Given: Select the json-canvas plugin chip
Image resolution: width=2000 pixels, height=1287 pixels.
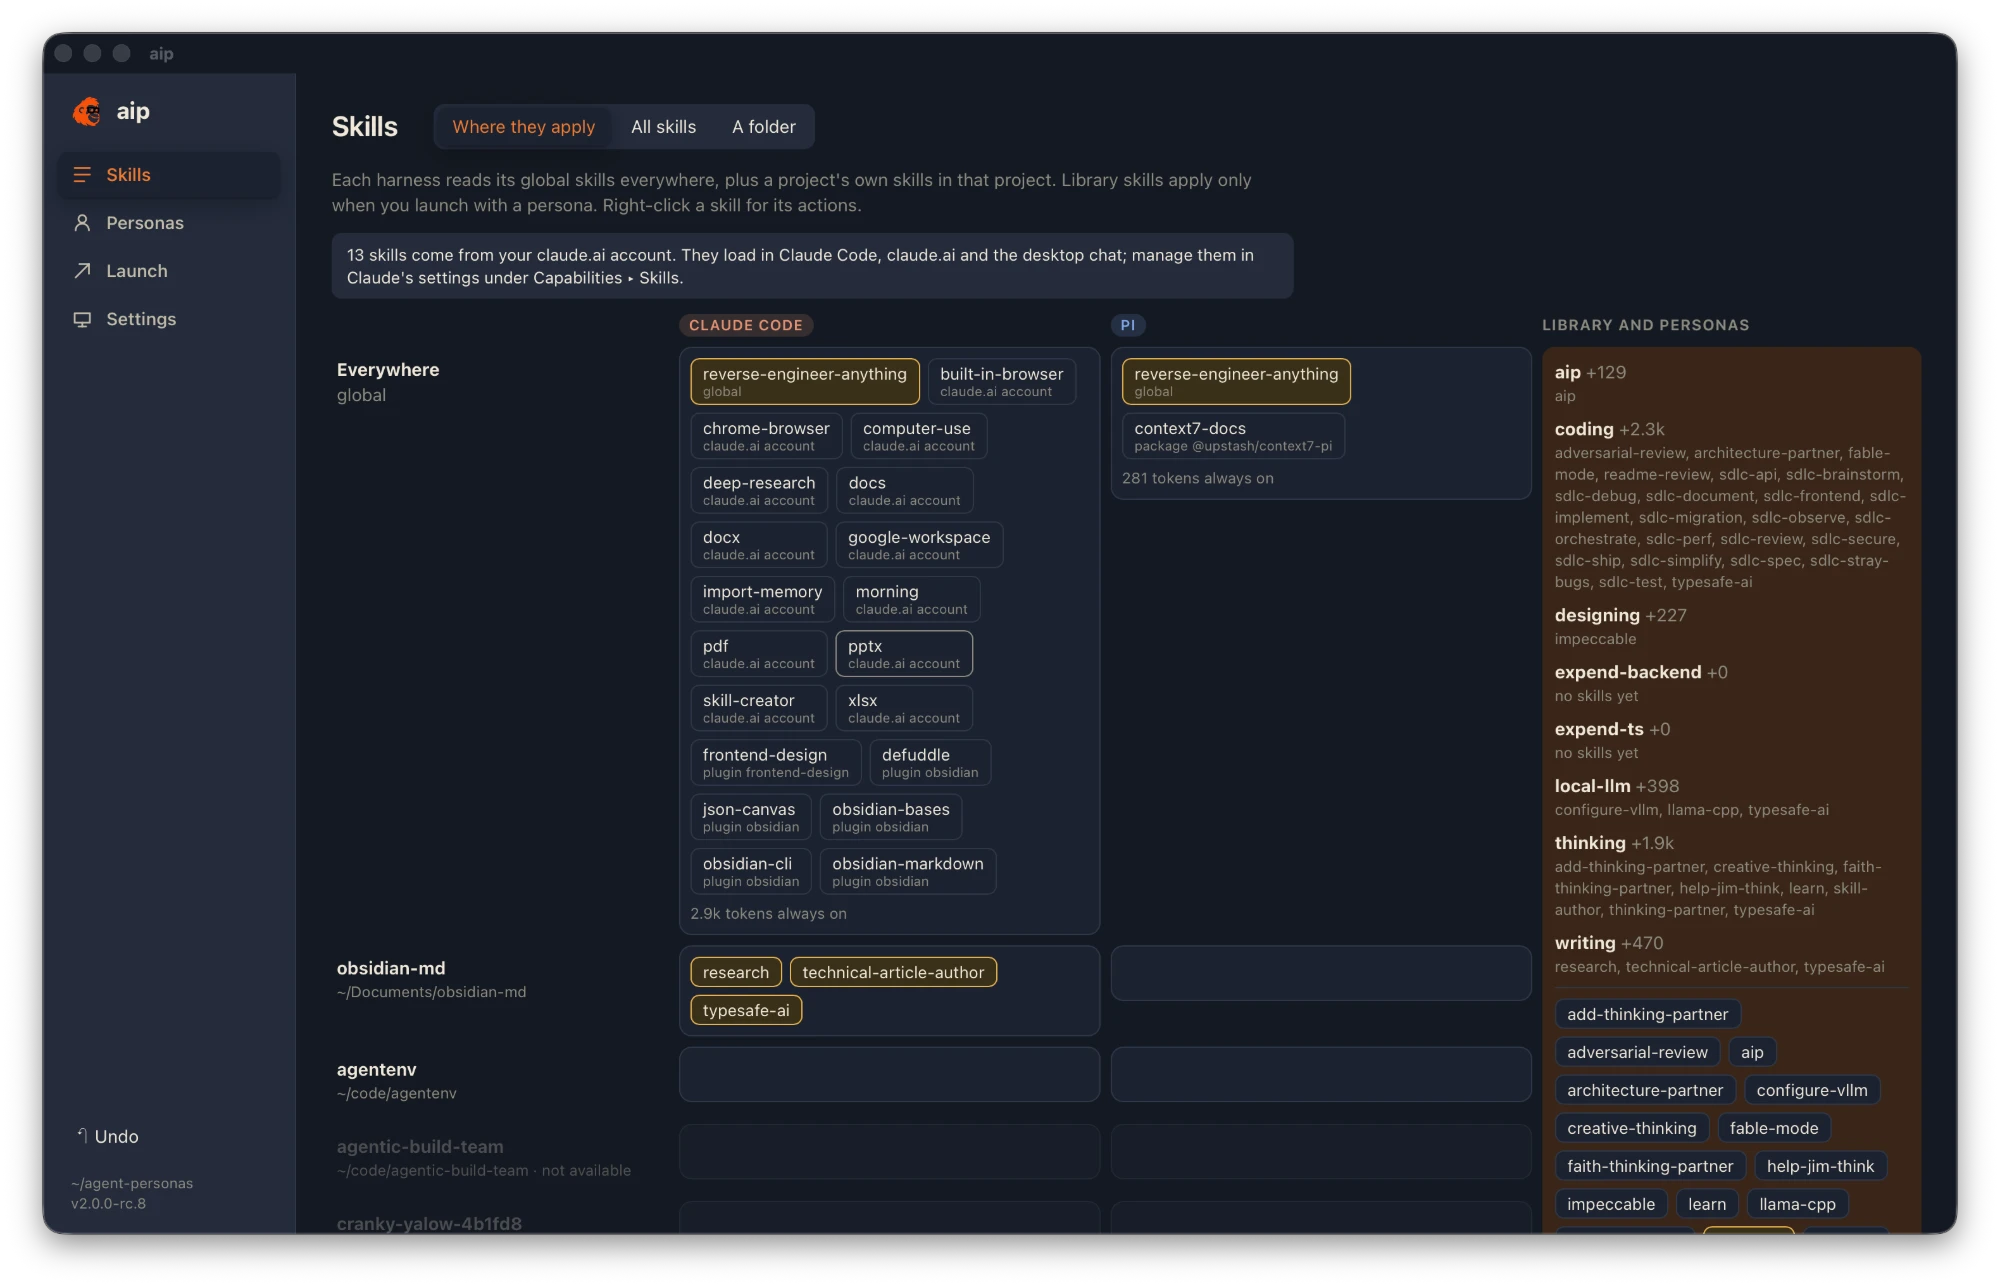Looking at the screenshot, I should (750, 817).
